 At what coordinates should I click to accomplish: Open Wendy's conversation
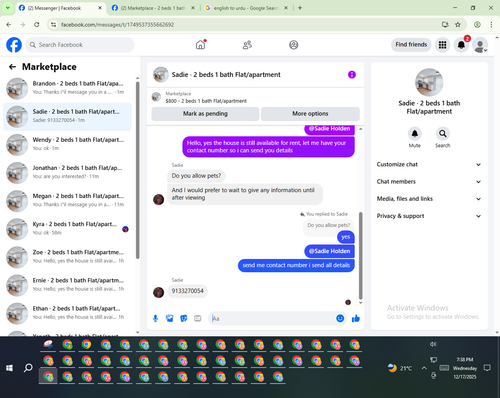click(67, 144)
